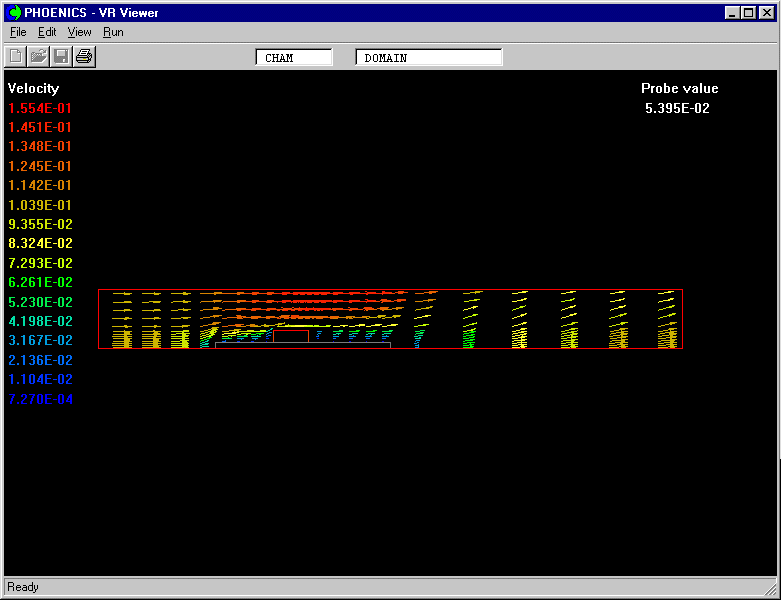Click the CHAM text field
The image size is (781, 600).
coord(294,58)
